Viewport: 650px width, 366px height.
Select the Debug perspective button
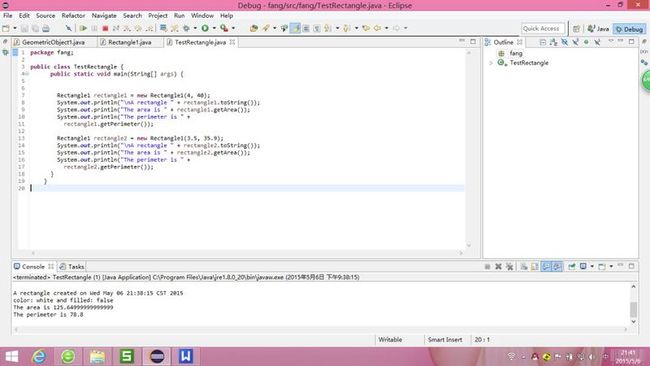click(629, 29)
